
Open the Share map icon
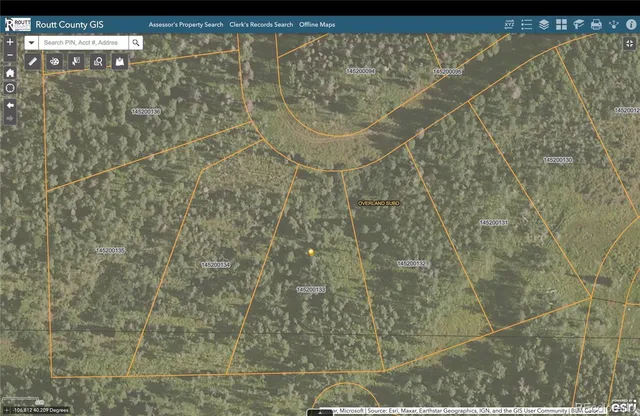click(613, 24)
